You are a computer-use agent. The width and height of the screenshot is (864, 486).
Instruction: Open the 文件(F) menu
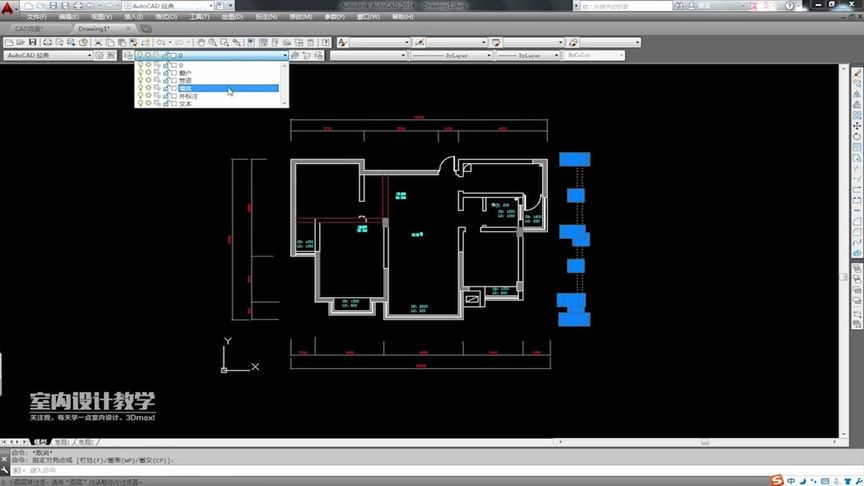pyautogui.click(x=36, y=17)
